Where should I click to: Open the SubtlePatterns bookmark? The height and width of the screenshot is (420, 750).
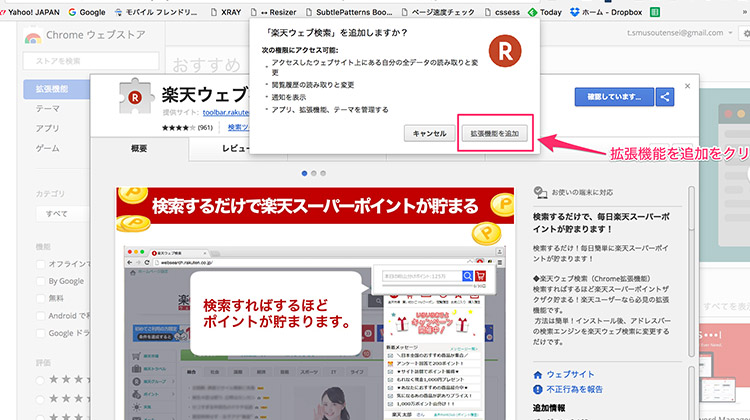click(349, 12)
